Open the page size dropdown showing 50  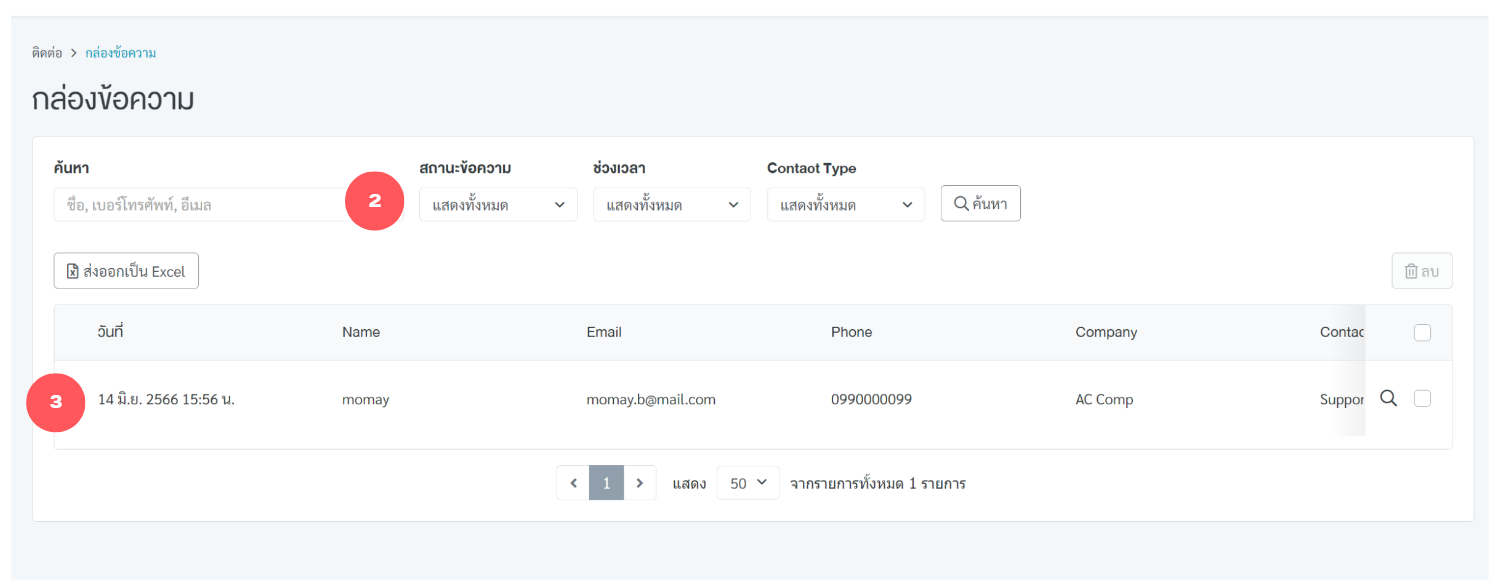(x=747, y=482)
